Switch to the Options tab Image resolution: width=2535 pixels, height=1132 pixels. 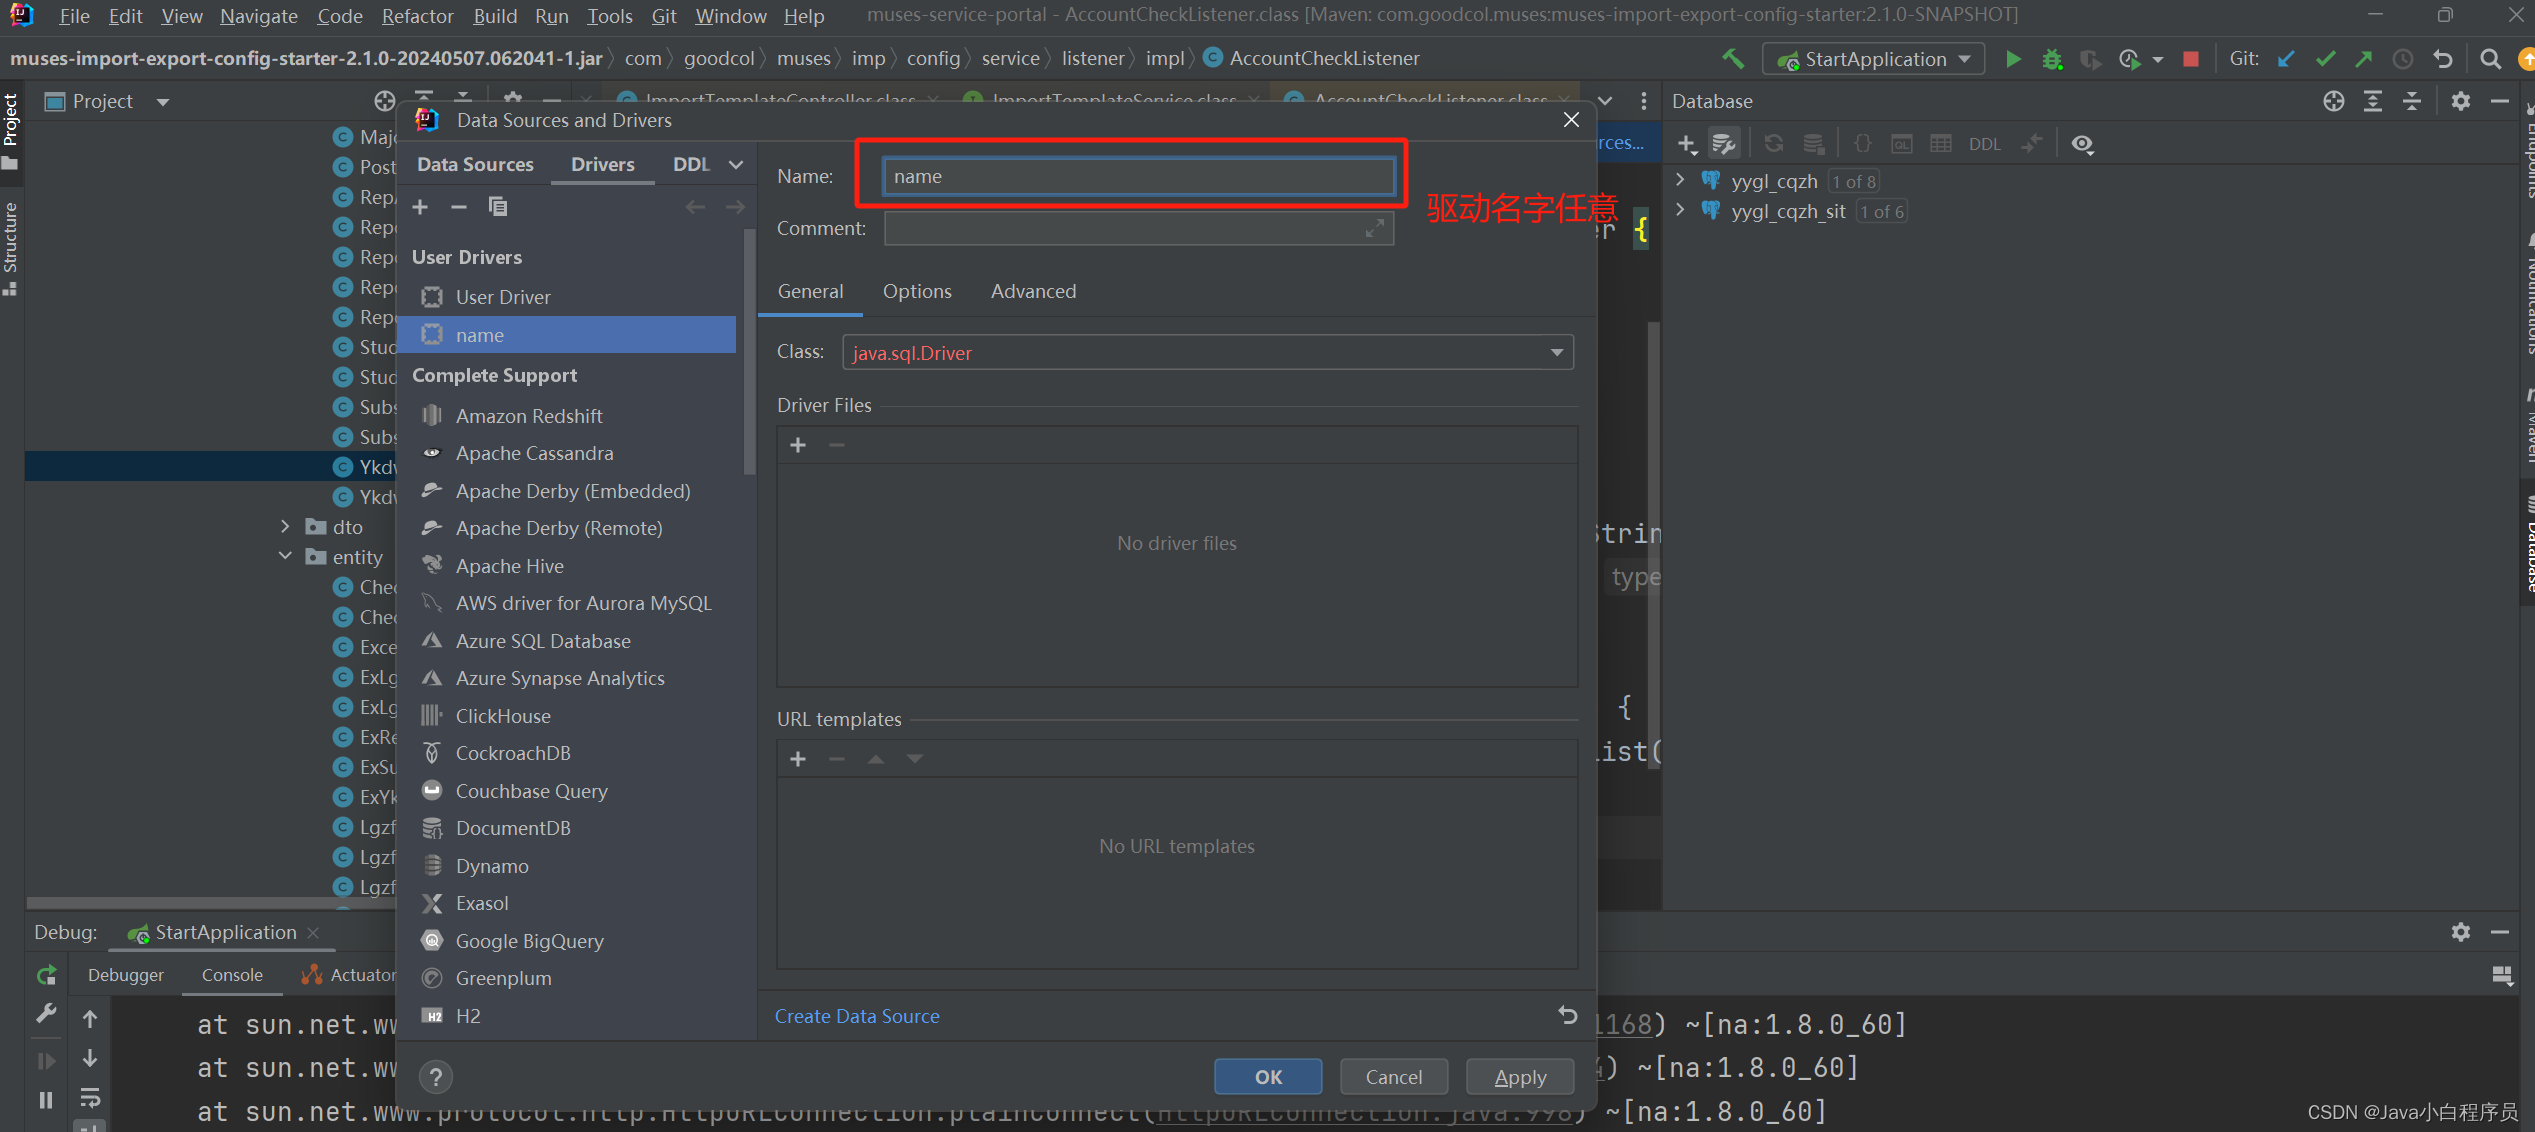[916, 291]
